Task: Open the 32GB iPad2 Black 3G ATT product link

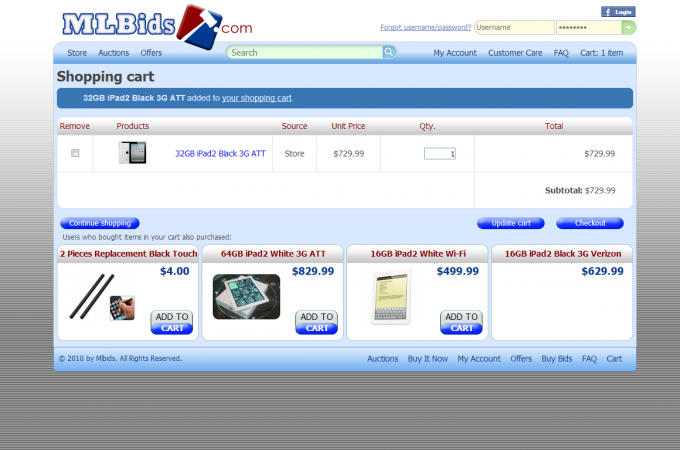Action: 220,153
